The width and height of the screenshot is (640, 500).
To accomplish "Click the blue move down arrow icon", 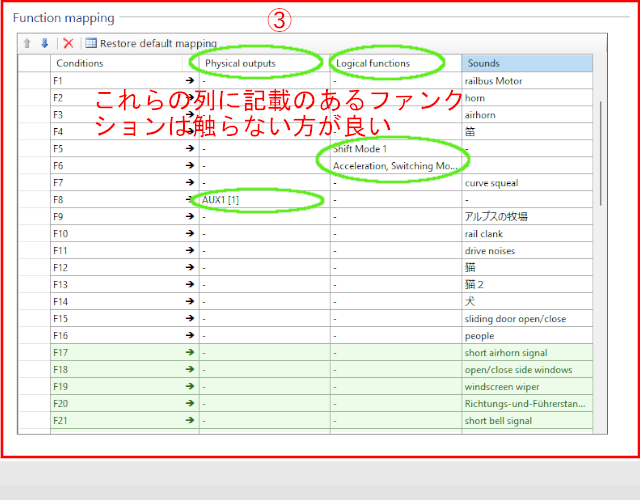I will [44, 43].
